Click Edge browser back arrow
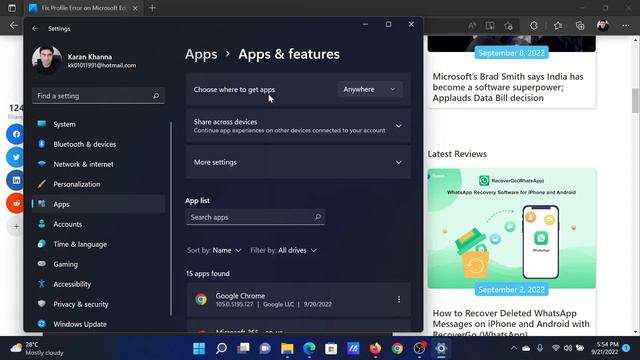 [x=13, y=26]
